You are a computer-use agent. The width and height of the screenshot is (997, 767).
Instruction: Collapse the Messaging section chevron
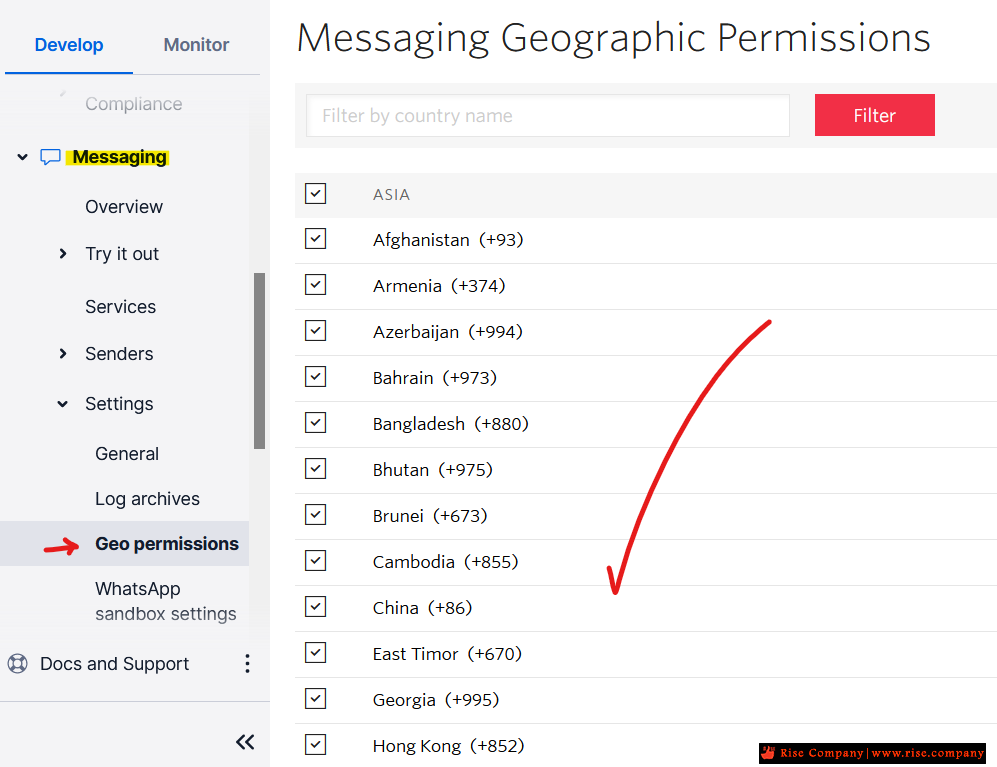[22, 157]
